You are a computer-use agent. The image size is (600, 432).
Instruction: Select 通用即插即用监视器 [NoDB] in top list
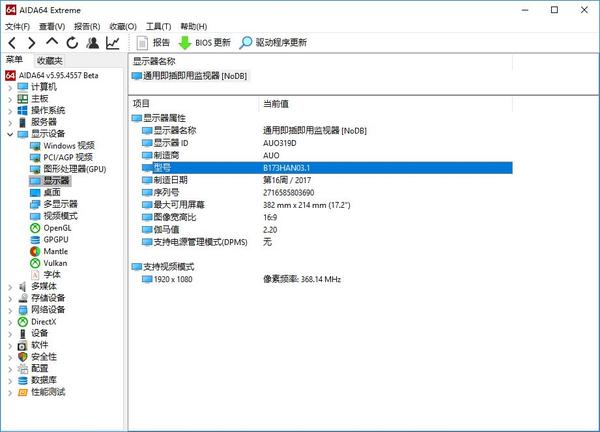tap(189, 76)
